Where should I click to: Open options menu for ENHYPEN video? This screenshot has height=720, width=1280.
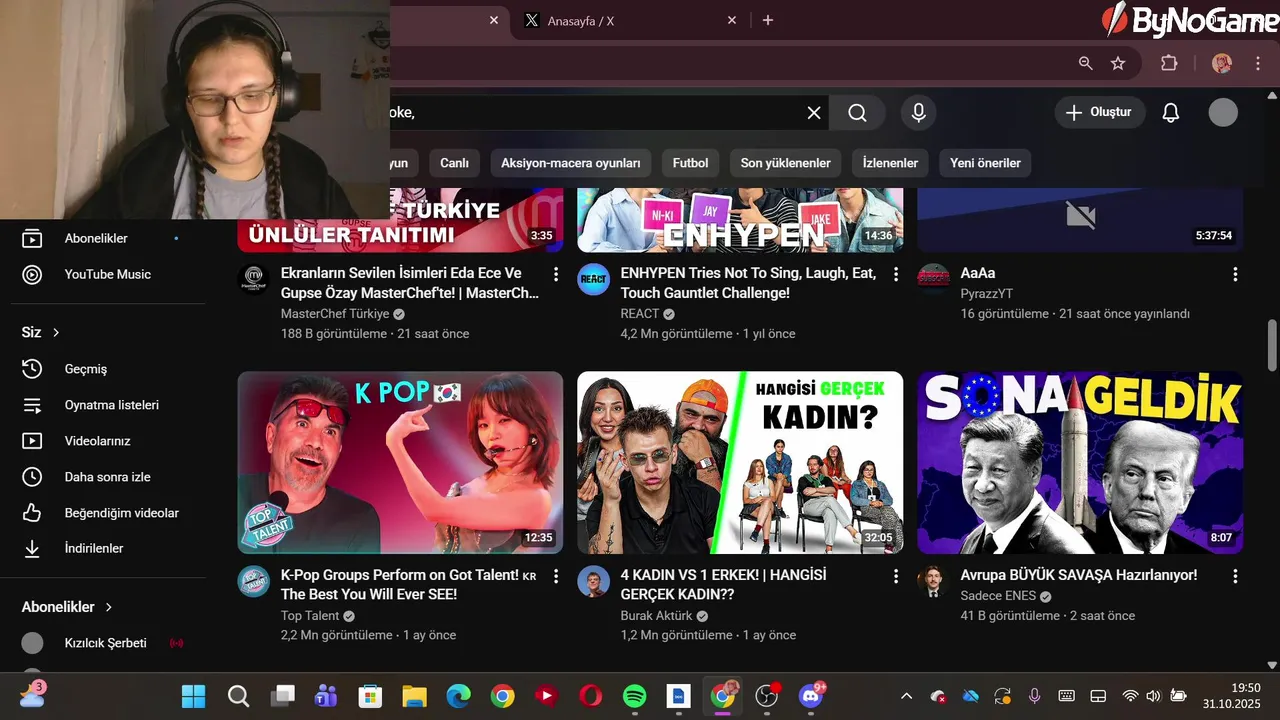pos(896,274)
